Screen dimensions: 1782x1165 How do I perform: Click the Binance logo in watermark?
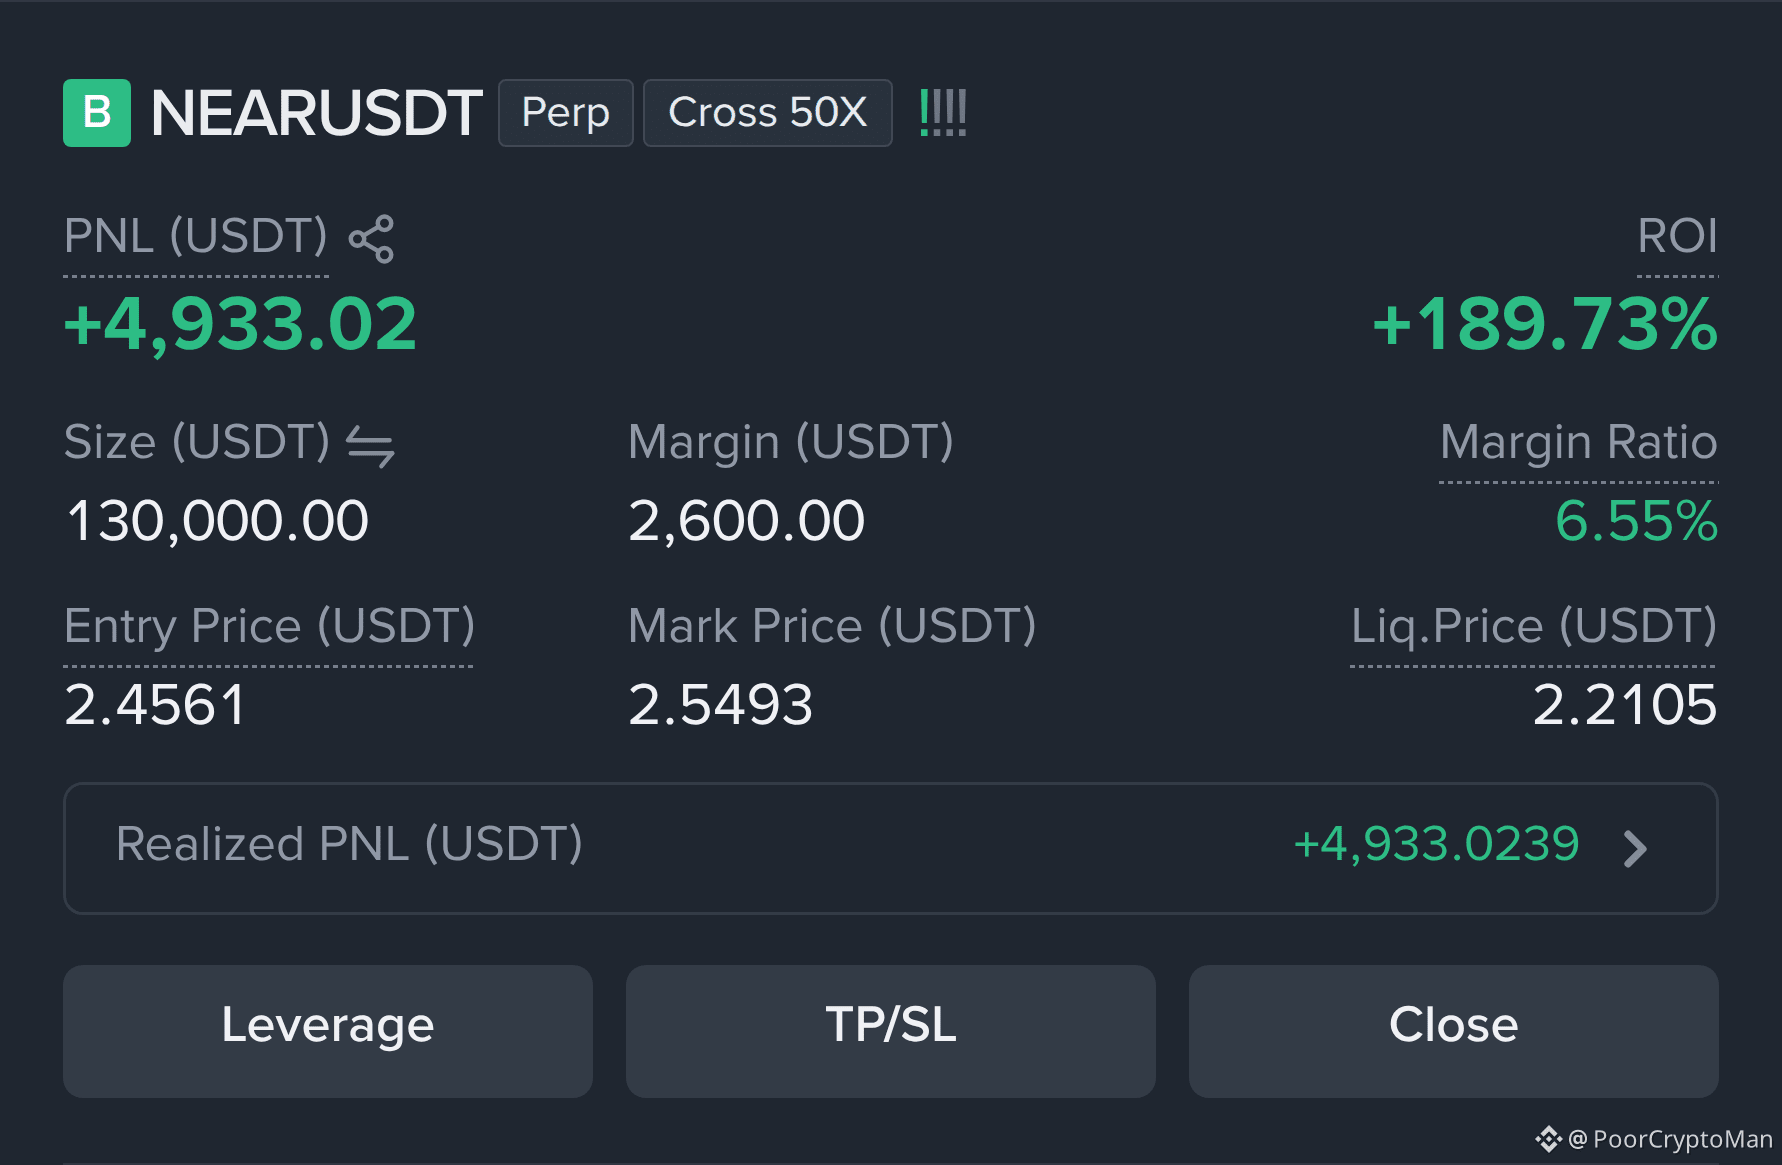pyautogui.click(x=1548, y=1139)
